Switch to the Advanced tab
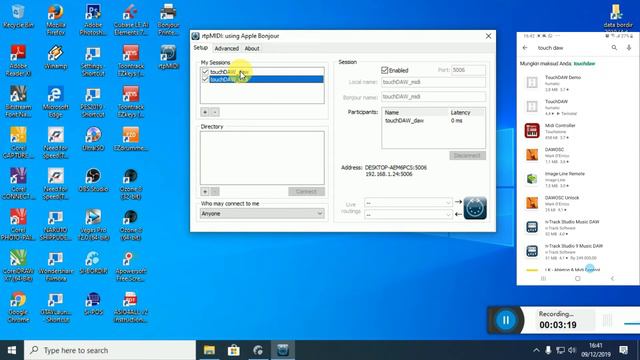 pos(227,48)
